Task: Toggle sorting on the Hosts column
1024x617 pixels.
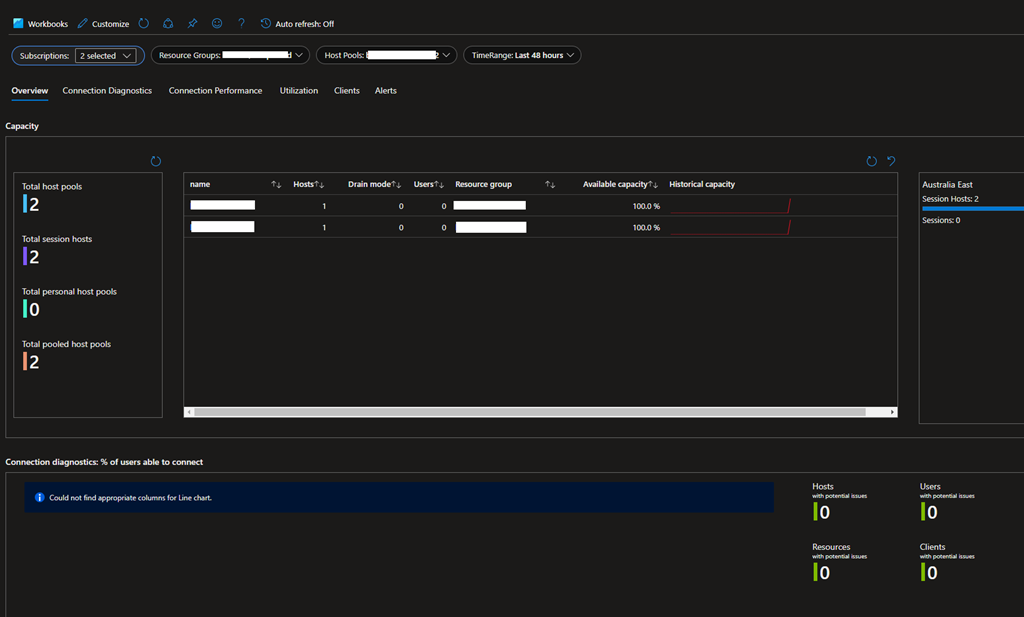Action: pyautogui.click(x=320, y=185)
